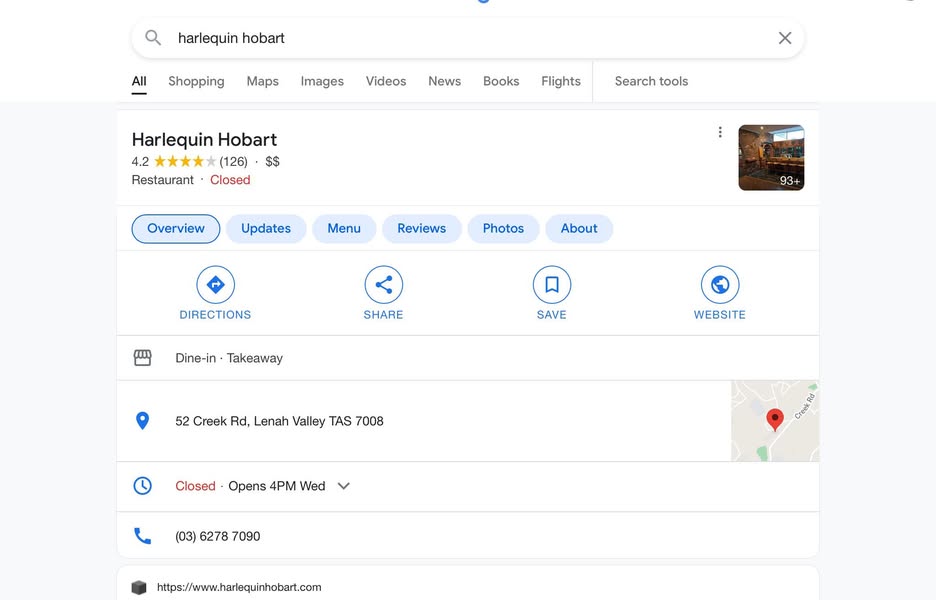Save the place with the bookmark icon
This screenshot has height=600, width=936.
pos(552,285)
